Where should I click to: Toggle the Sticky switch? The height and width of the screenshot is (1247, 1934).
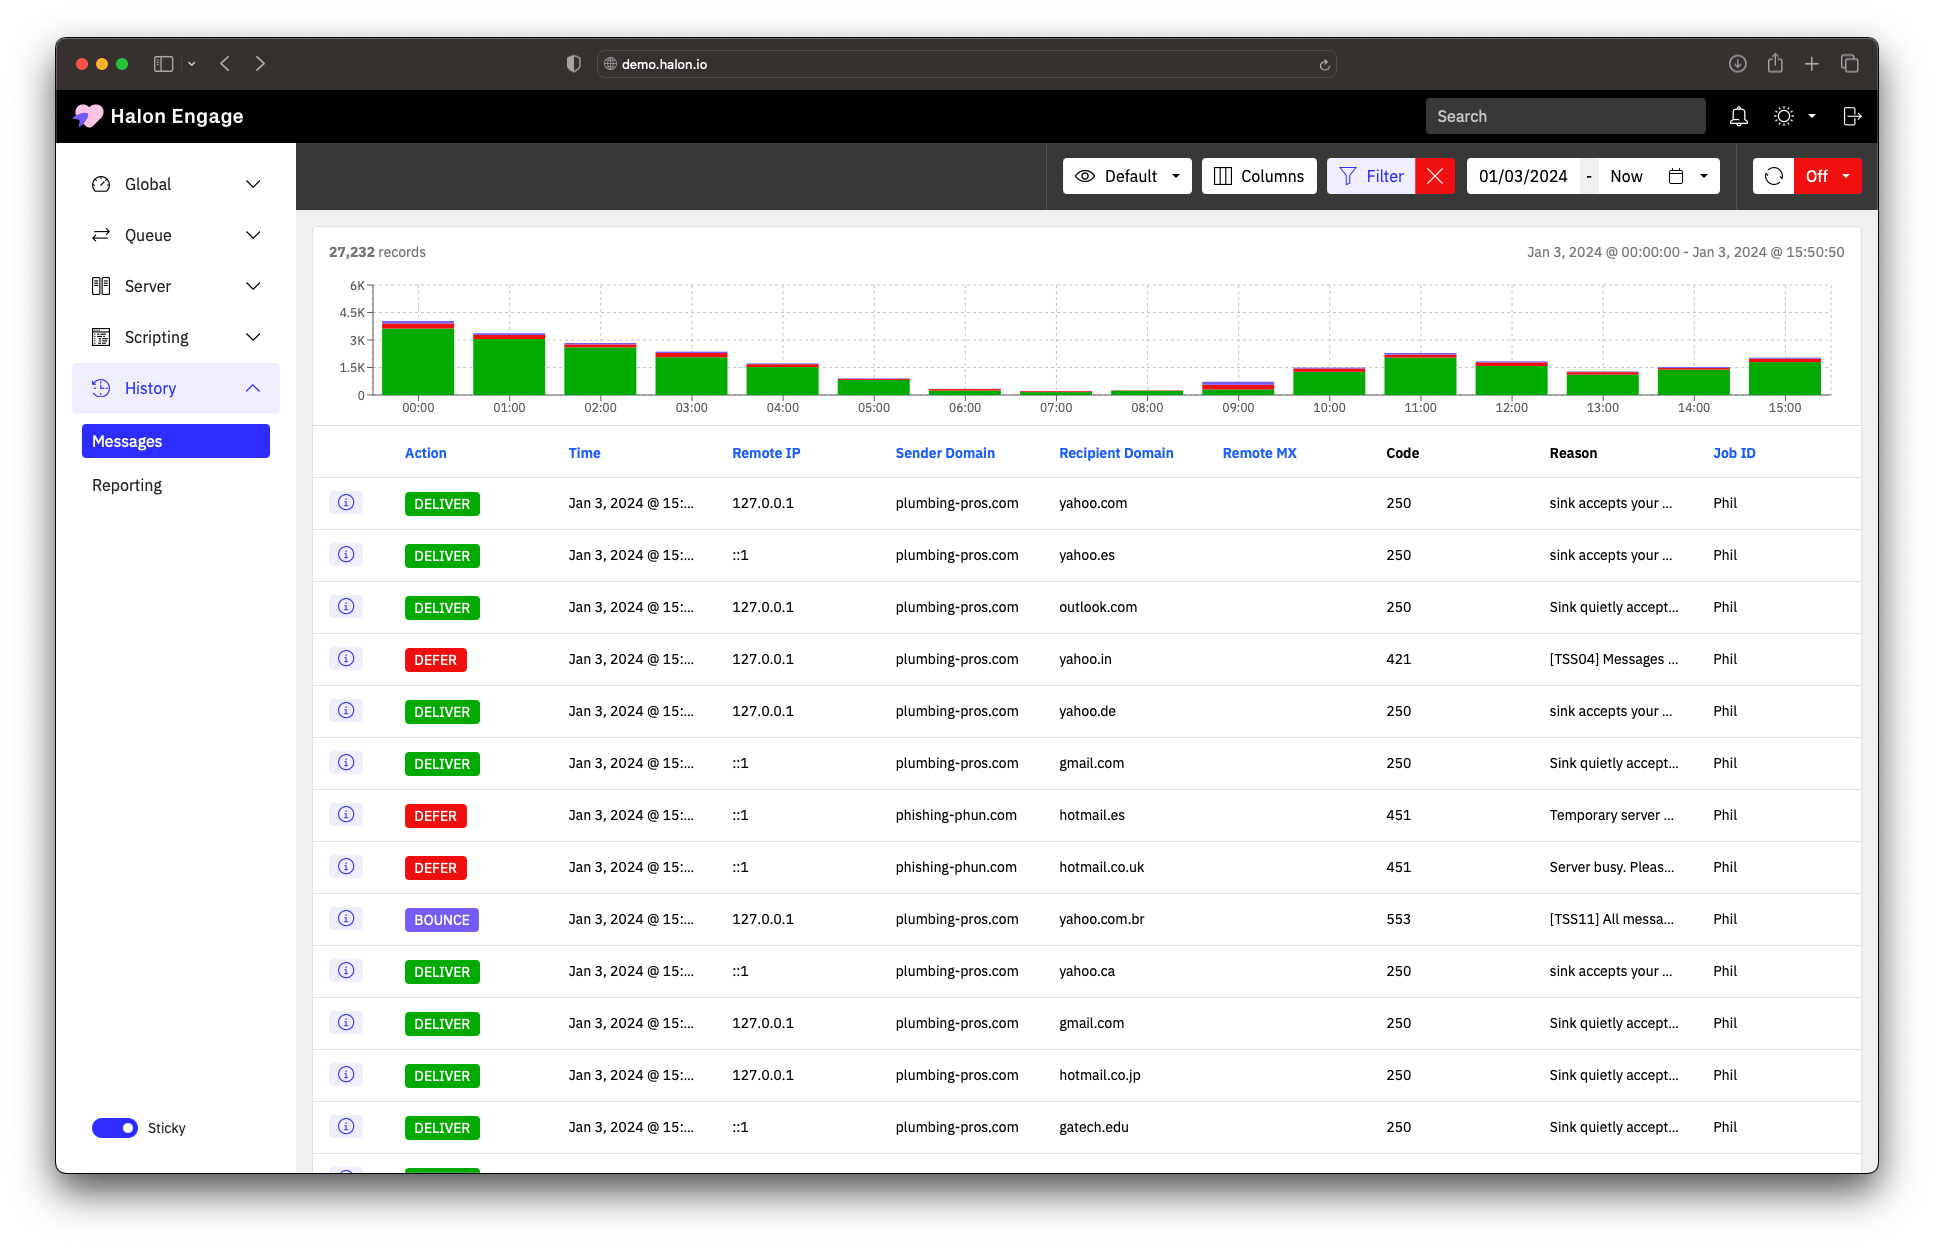coord(114,1127)
